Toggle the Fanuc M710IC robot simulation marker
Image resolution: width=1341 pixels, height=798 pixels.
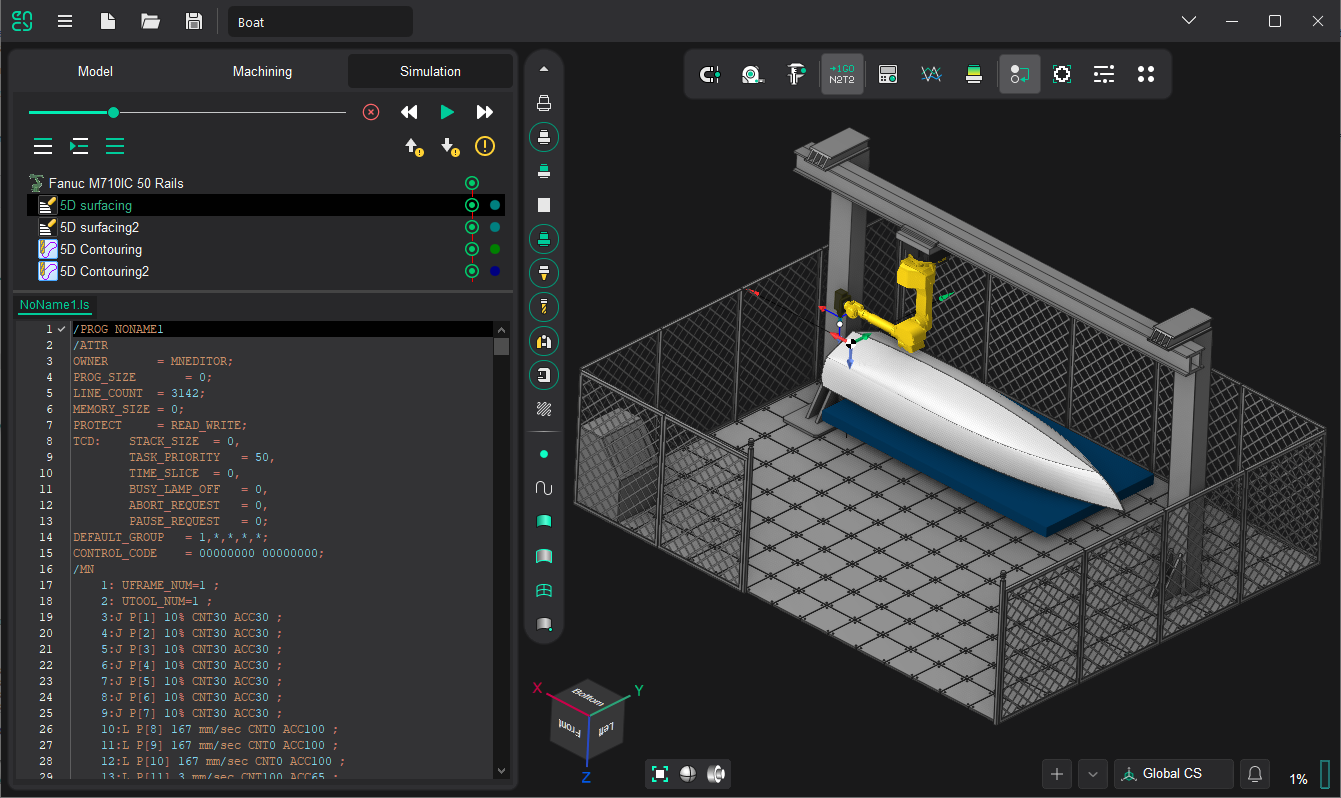472,183
